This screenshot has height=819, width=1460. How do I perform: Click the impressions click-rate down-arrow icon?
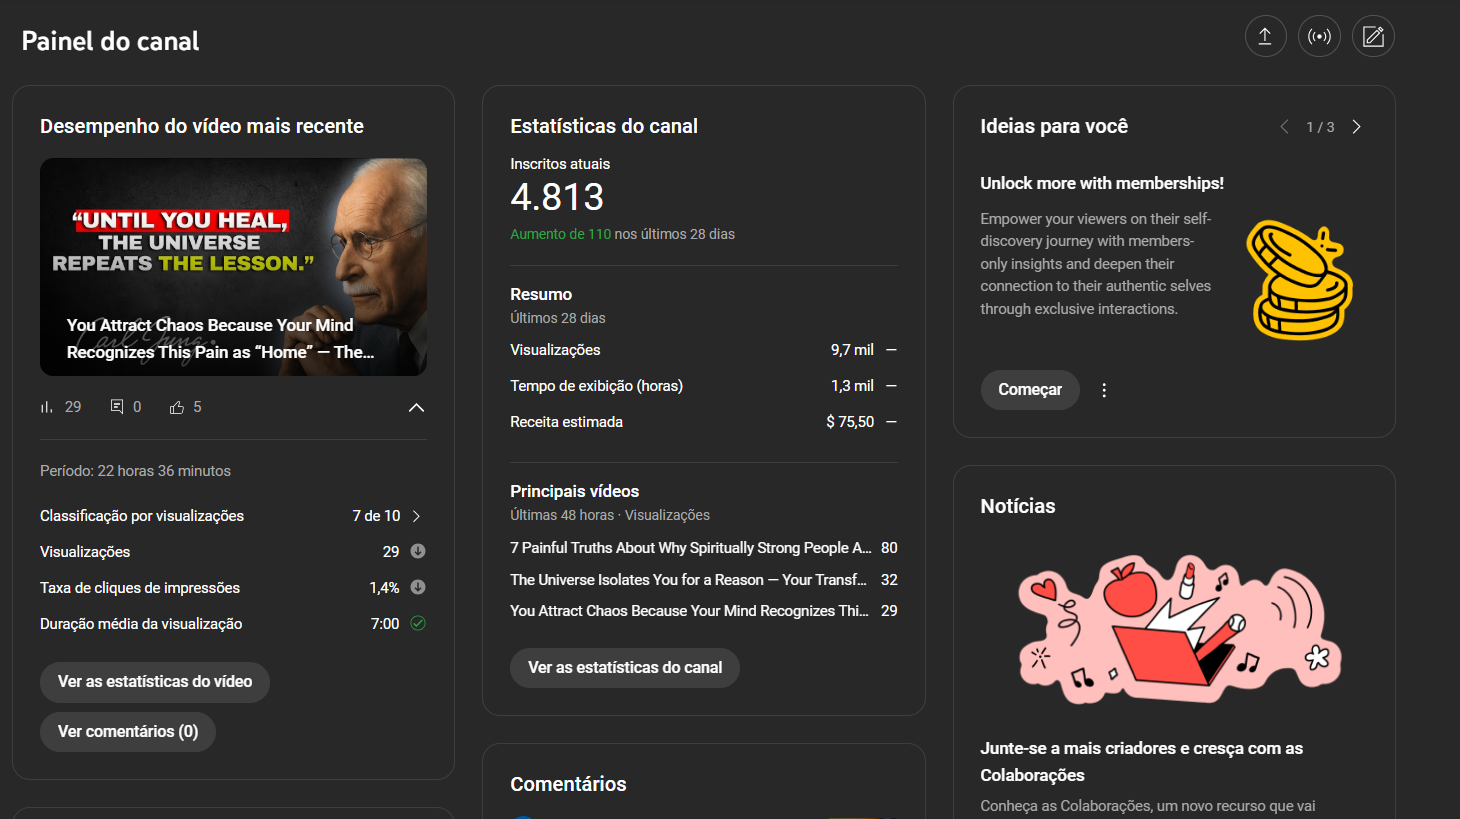418,587
